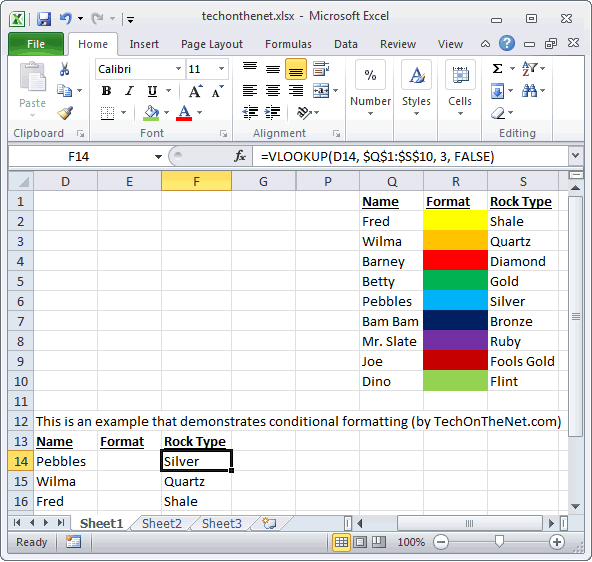Click Merge and Center icon
Screen dimensions: 592x562
(321, 91)
